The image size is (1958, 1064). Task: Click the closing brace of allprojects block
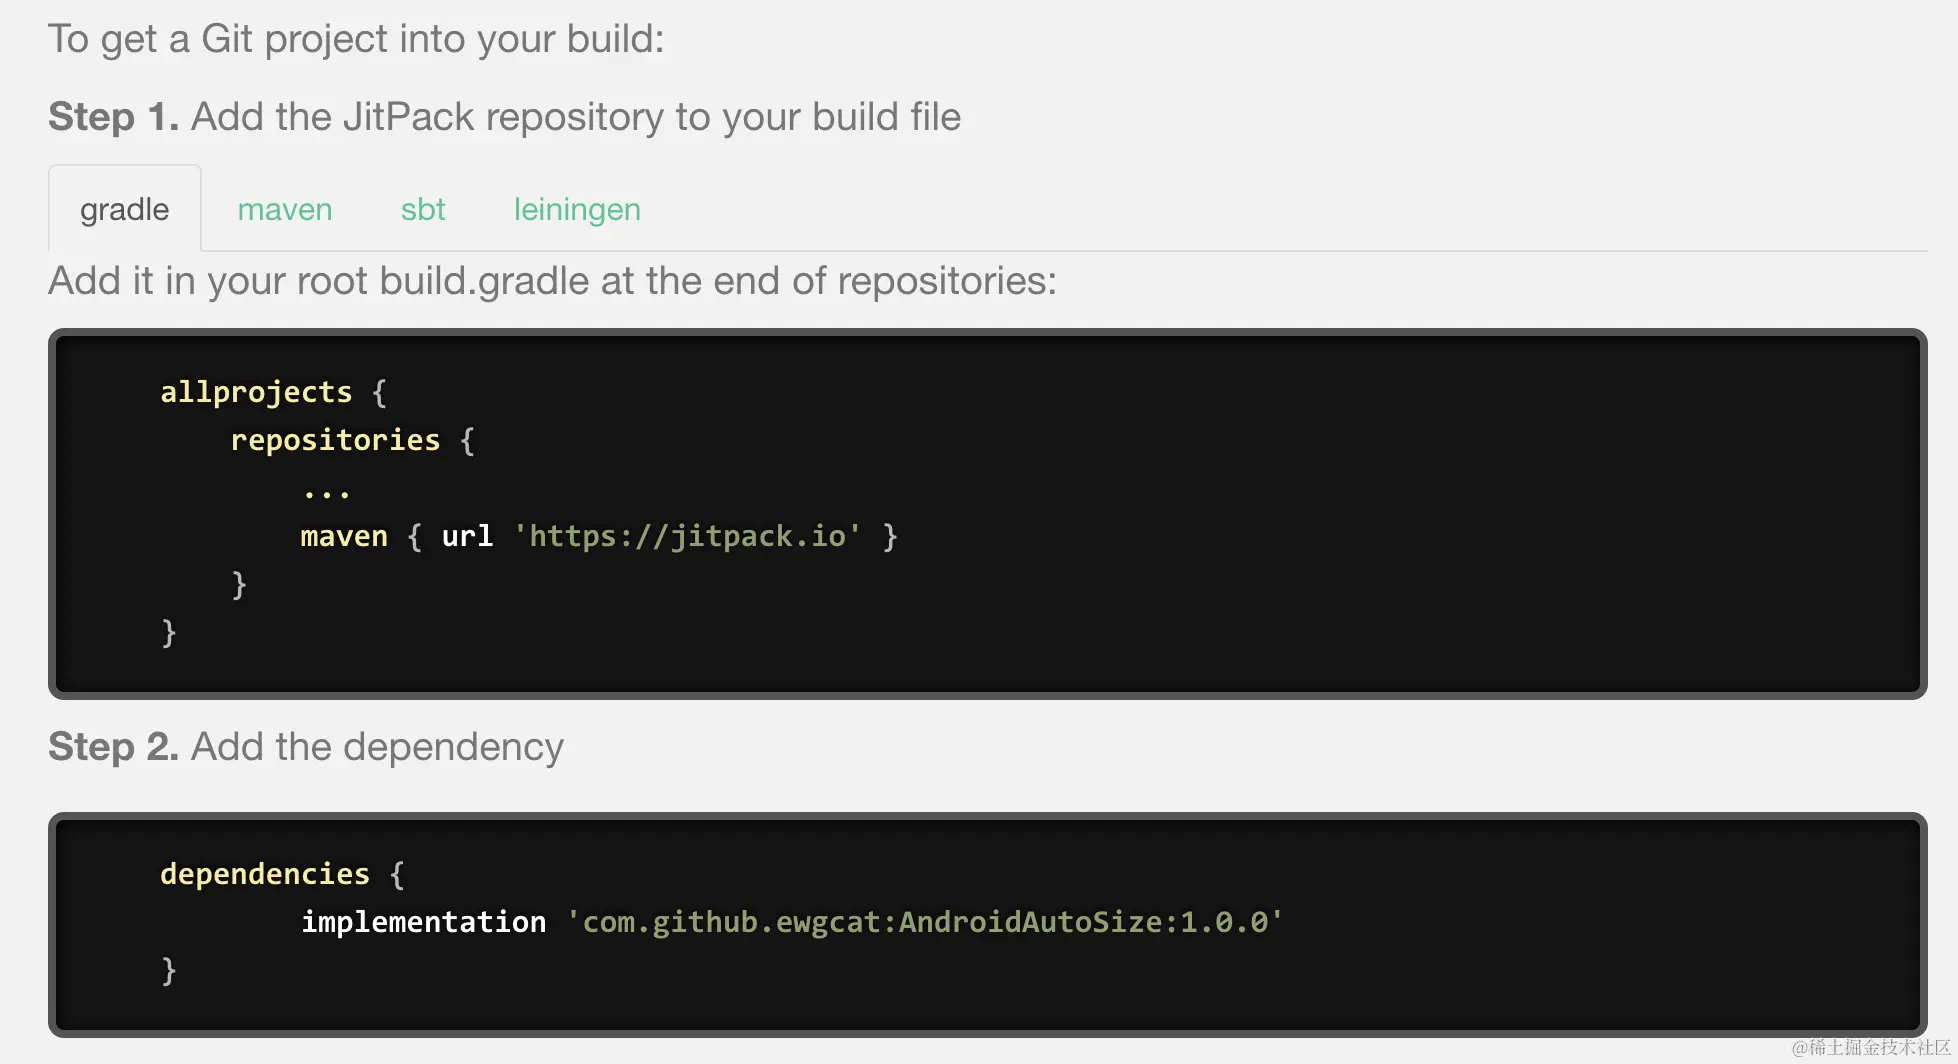click(x=169, y=632)
